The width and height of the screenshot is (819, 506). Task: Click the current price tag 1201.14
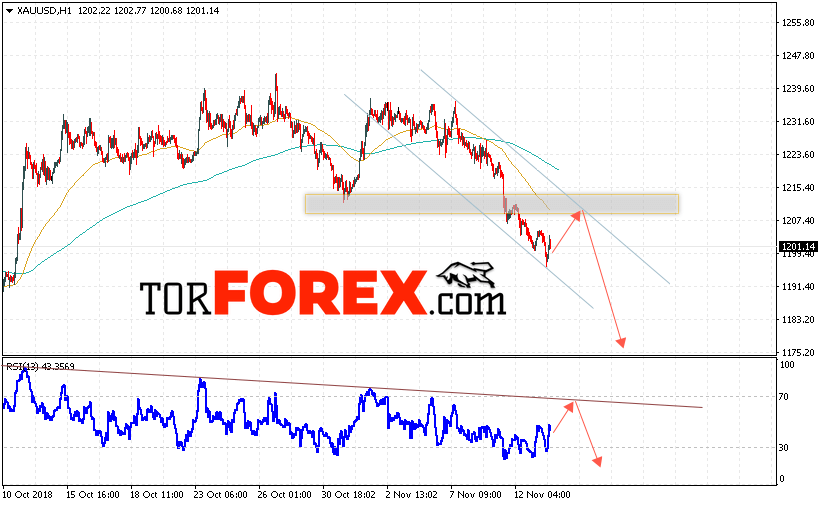pos(798,246)
